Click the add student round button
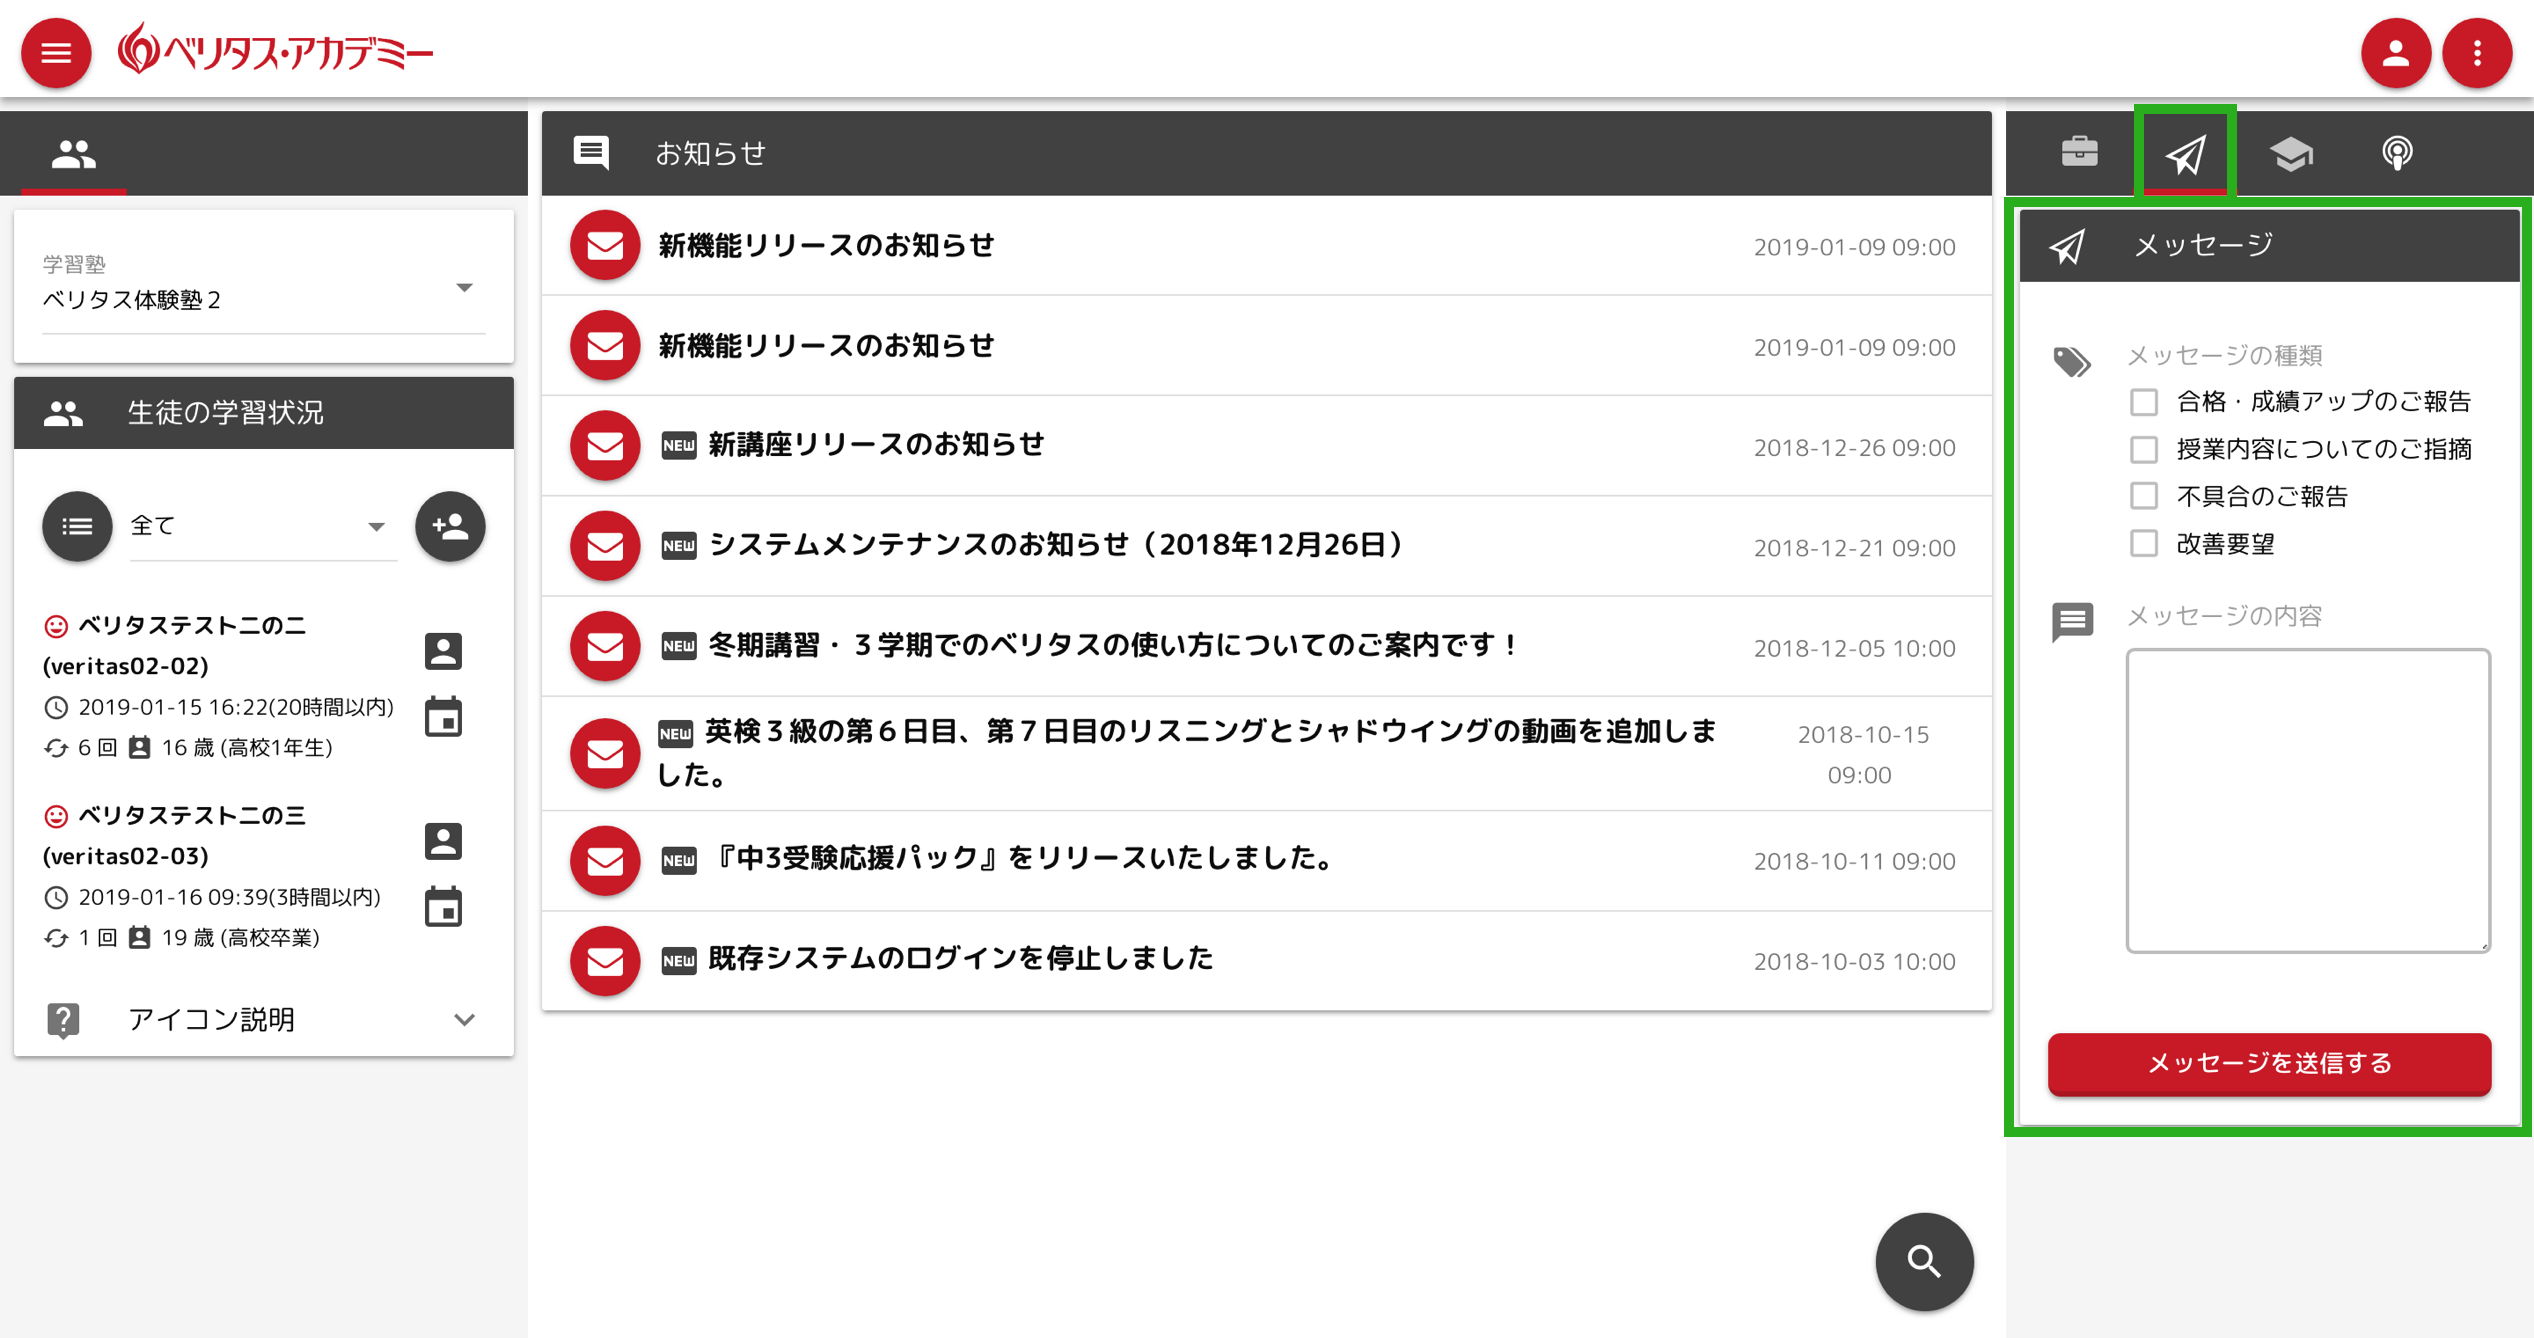The width and height of the screenshot is (2534, 1338). point(450,526)
